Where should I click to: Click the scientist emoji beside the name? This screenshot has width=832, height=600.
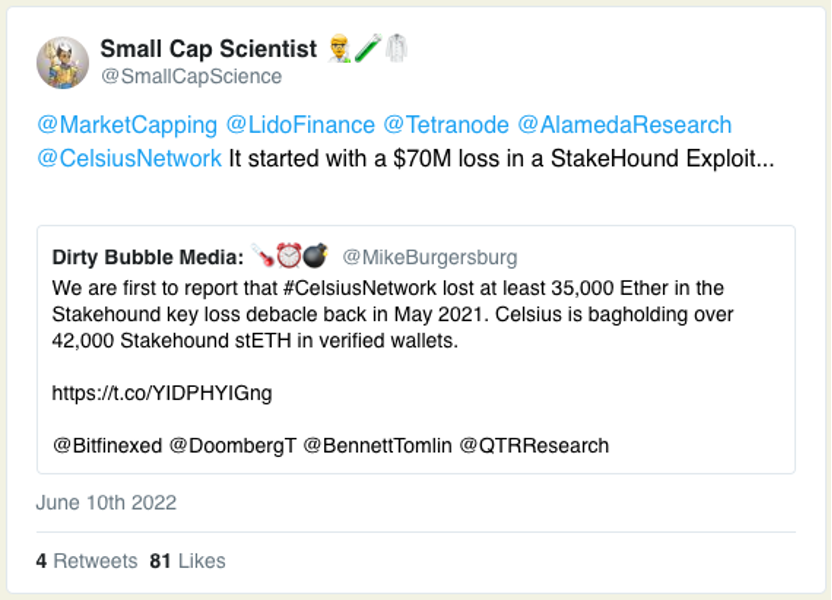(341, 48)
